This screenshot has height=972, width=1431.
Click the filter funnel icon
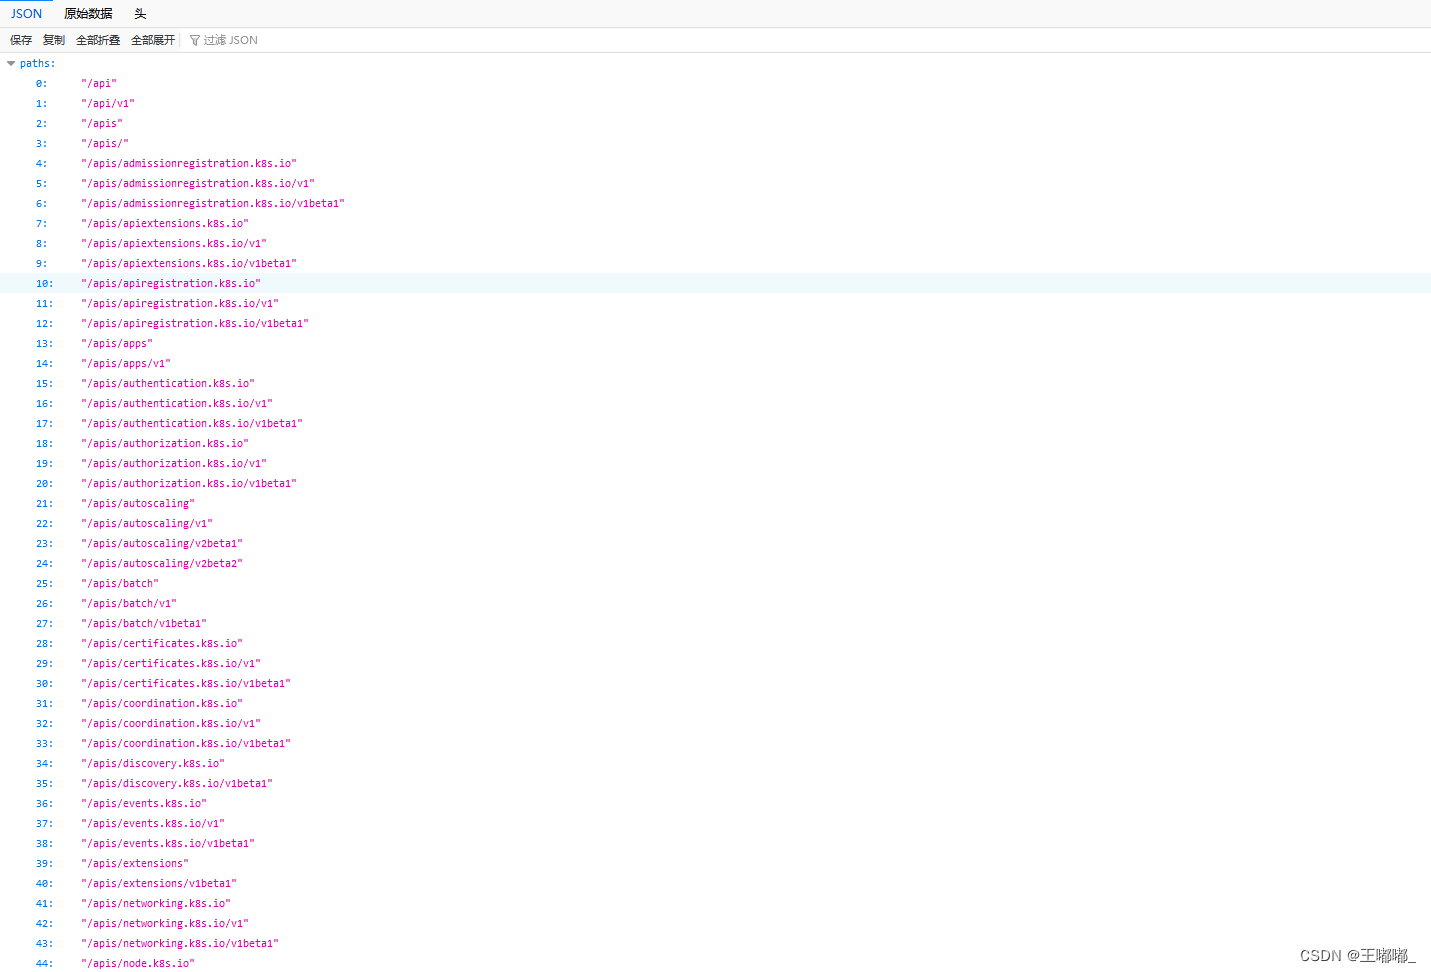[x=195, y=41]
